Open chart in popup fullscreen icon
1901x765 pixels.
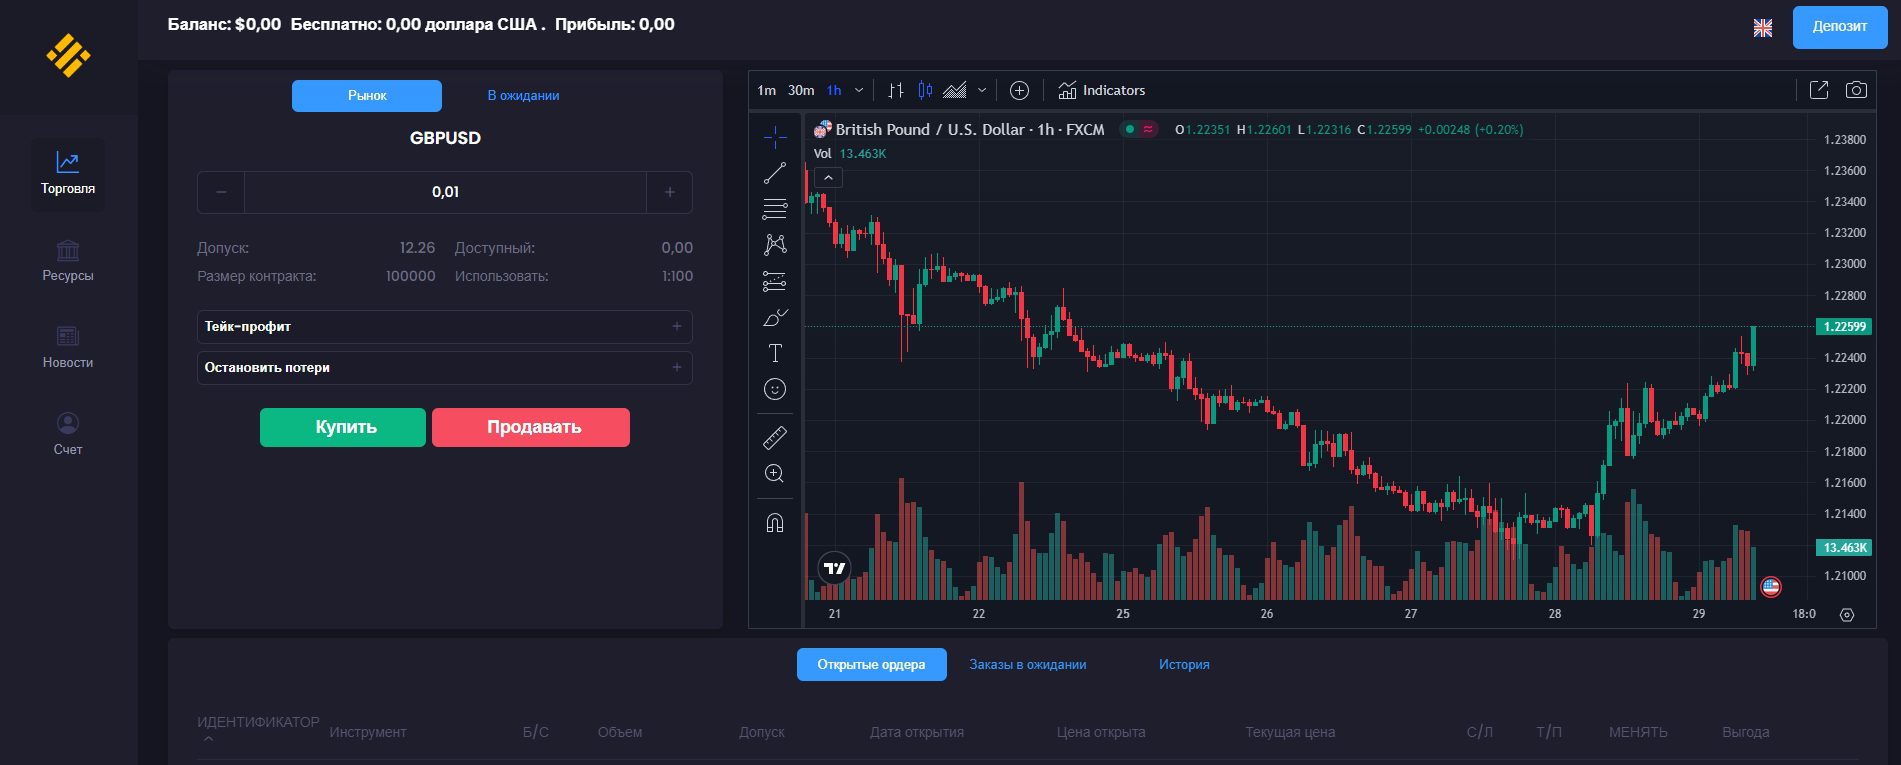tap(1819, 90)
